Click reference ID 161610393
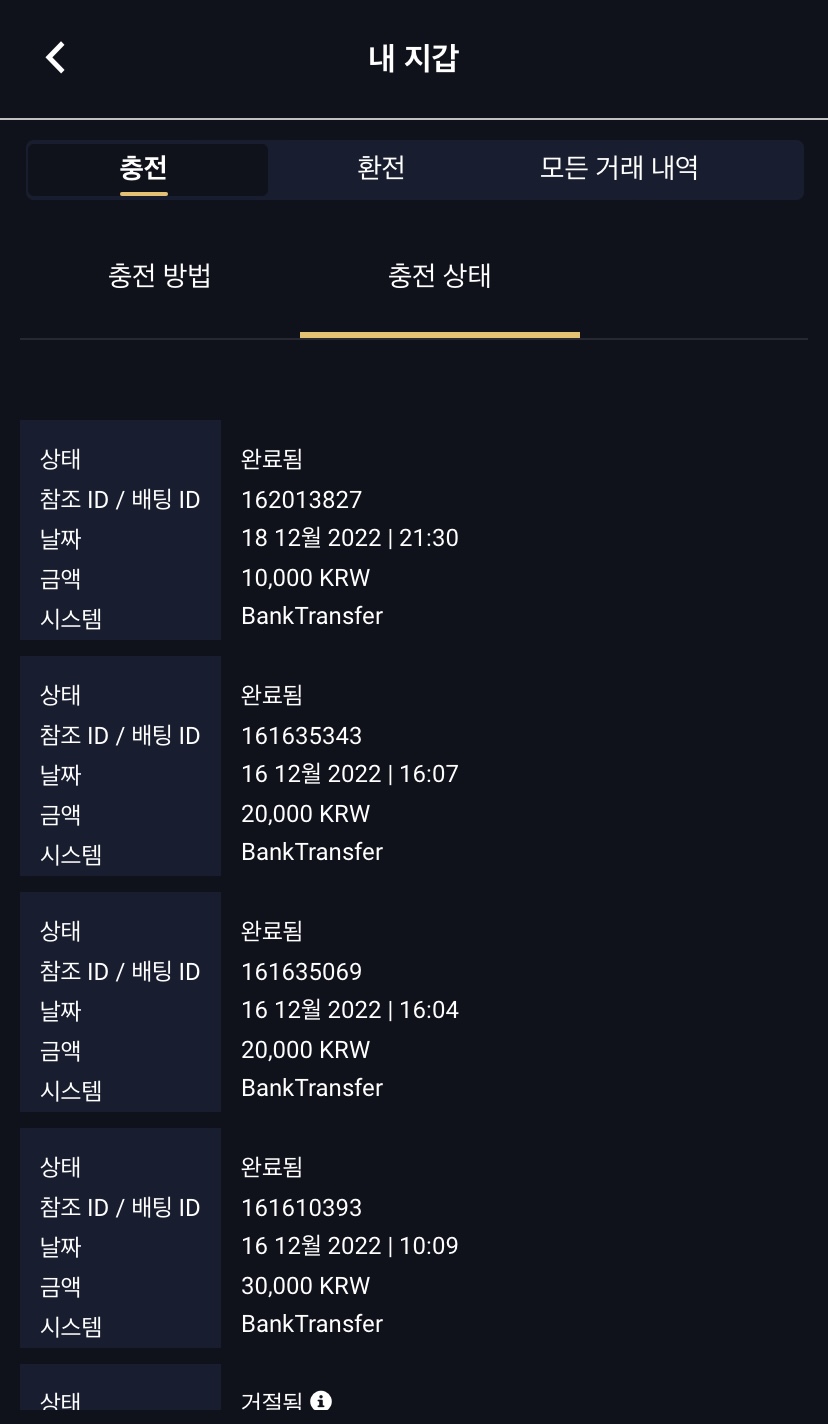This screenshot has width=828, height=1424. (302, 1207)
